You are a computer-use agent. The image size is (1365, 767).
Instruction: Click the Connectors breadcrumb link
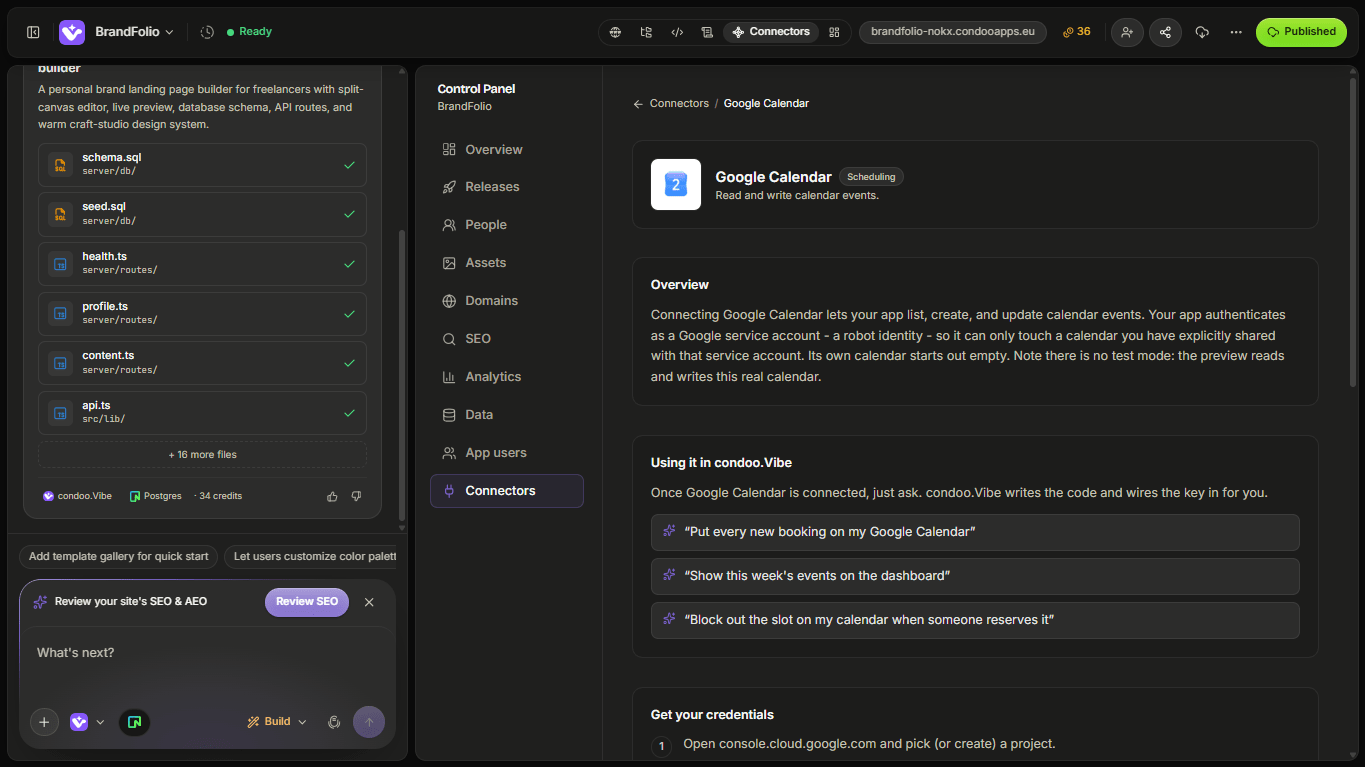[679, 104]
